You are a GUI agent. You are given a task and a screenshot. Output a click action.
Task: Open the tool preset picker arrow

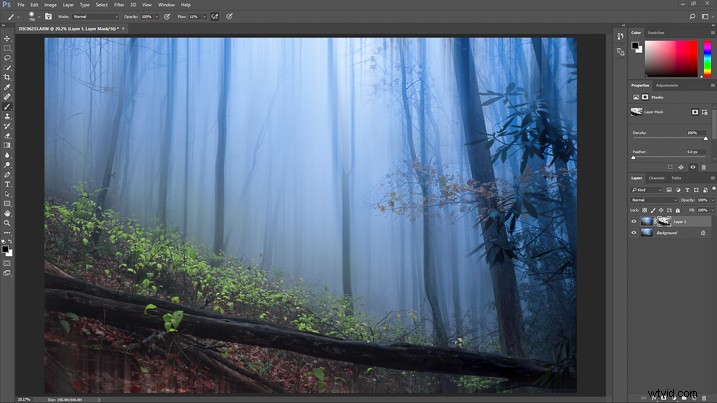(18, 17)
